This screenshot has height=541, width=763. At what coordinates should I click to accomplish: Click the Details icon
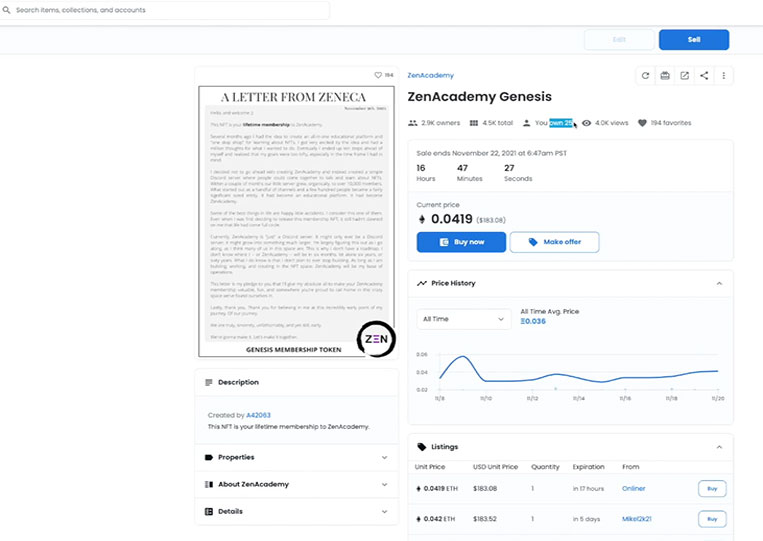[209, 511]
